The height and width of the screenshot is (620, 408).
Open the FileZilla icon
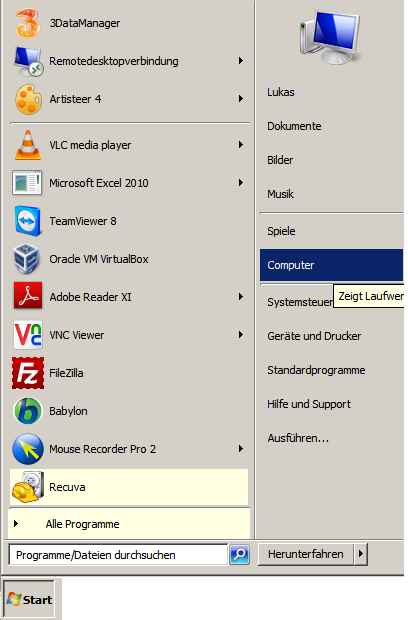pos(28,373)
